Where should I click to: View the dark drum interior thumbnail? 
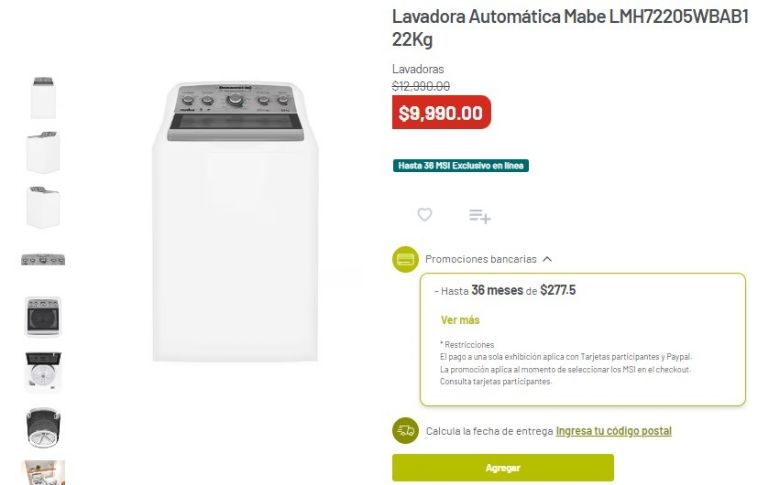(43, 427)
